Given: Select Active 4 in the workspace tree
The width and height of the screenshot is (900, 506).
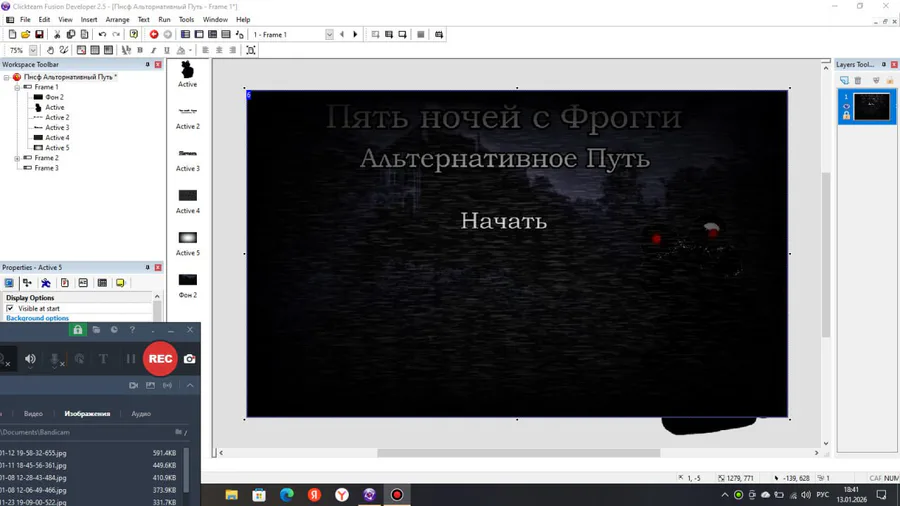Looking at the screenshot, I should [57, 138].
